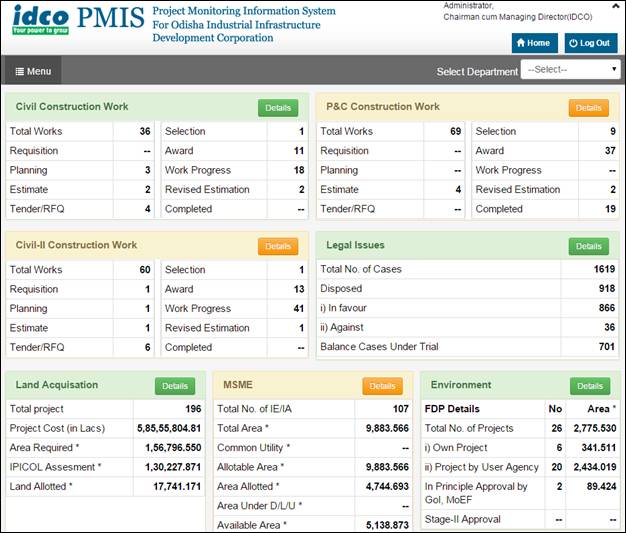Click the idco logo

click(x=40, y=20)
